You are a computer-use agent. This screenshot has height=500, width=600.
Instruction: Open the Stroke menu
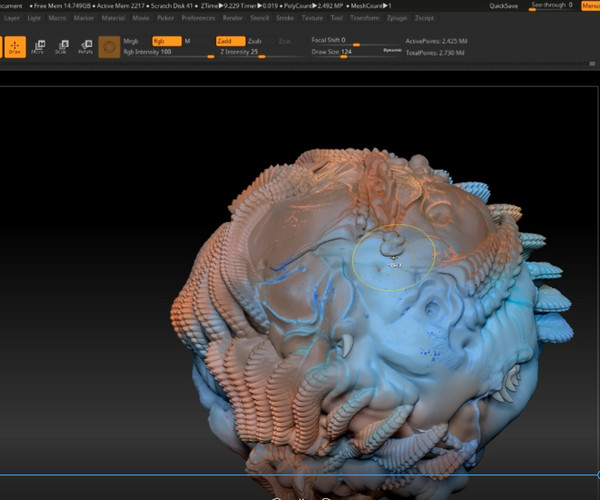click(285, 18)
